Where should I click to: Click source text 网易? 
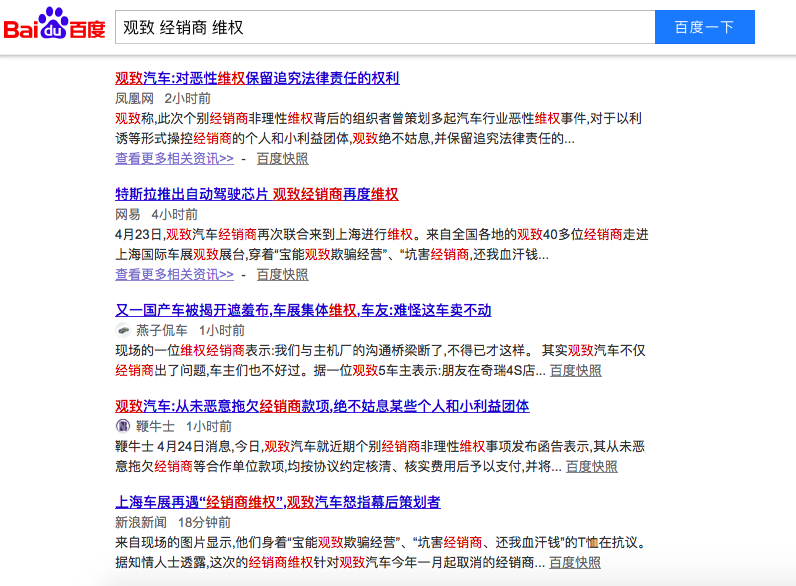click(x=128, y=214)
